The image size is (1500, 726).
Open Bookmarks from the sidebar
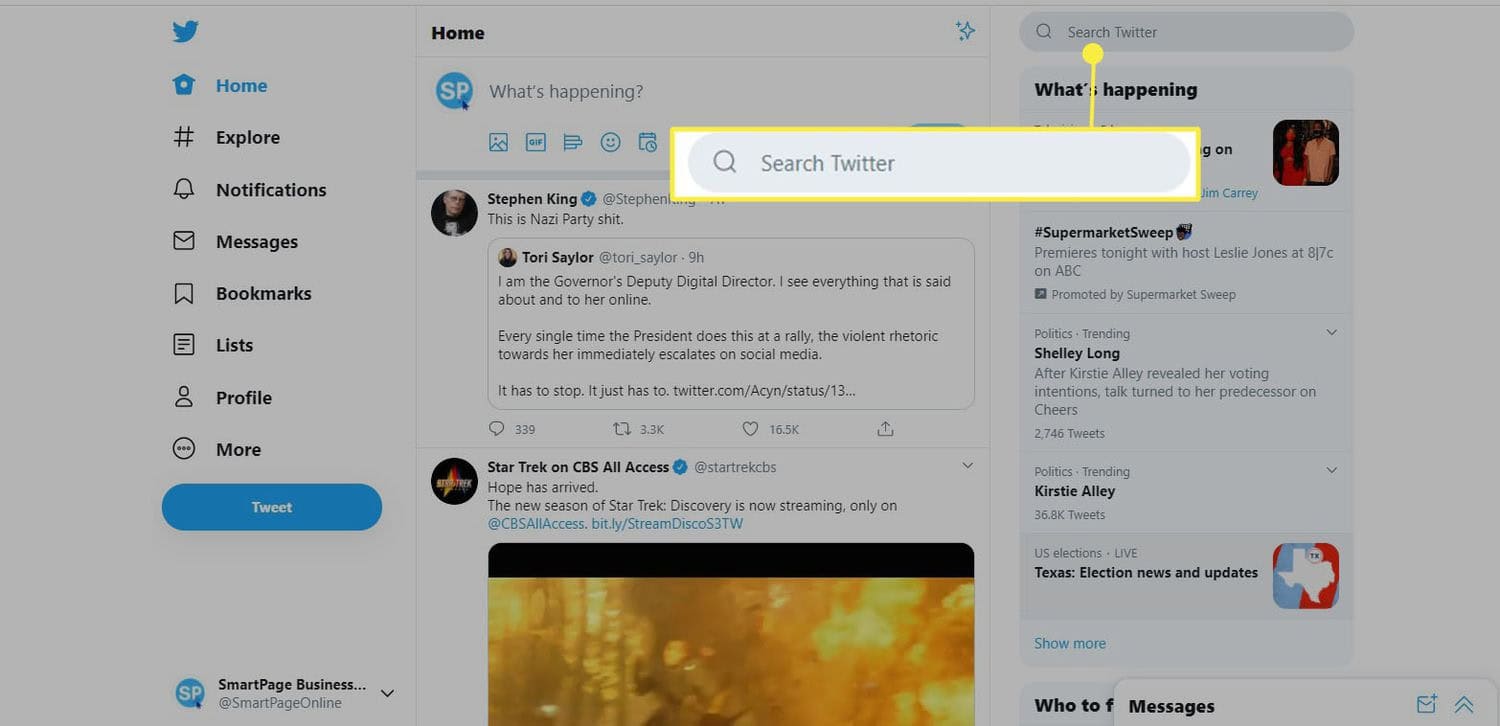(x=242, y=294)
